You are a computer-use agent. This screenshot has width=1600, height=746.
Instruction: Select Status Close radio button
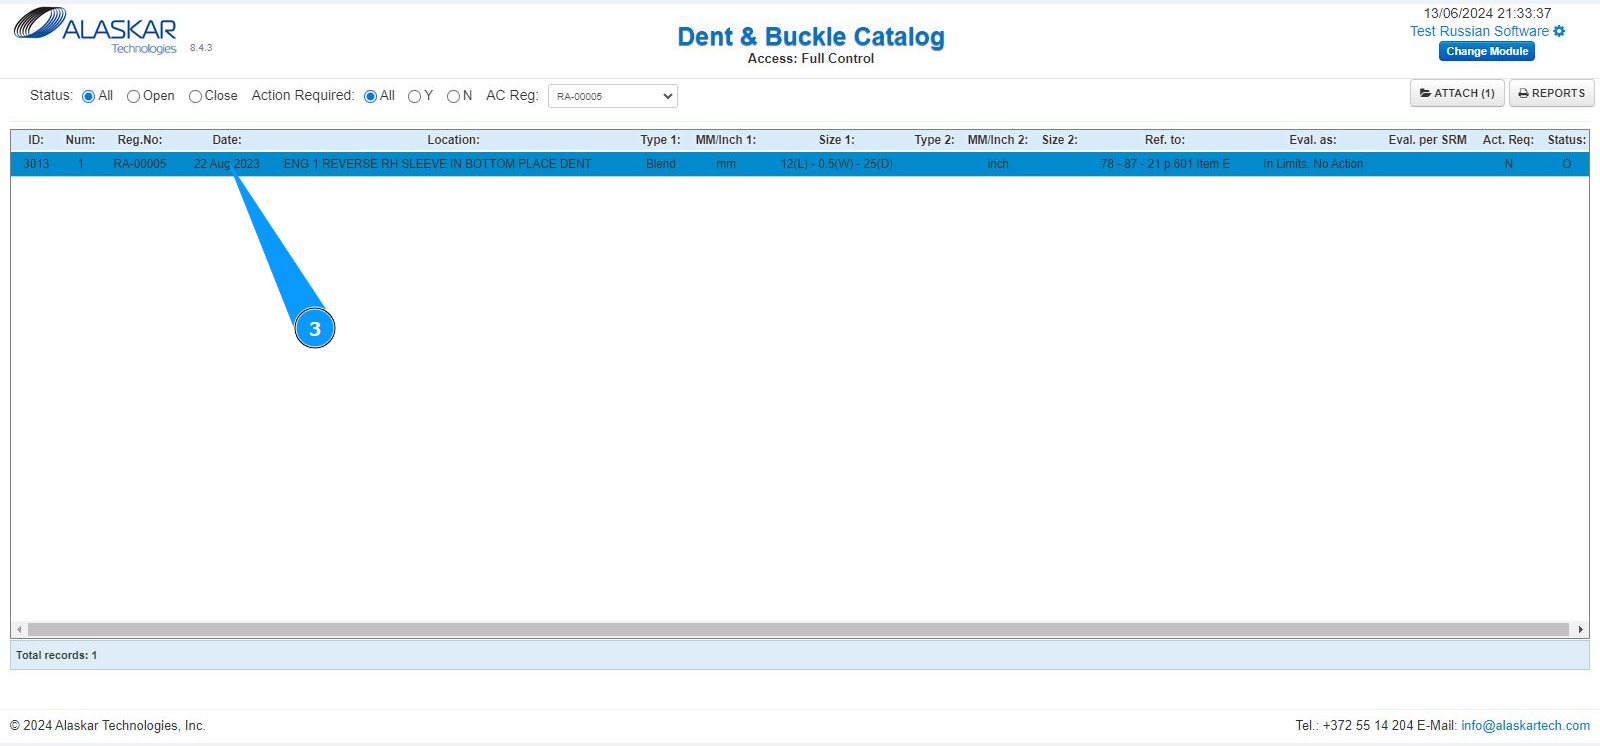(x=195, y=96)
